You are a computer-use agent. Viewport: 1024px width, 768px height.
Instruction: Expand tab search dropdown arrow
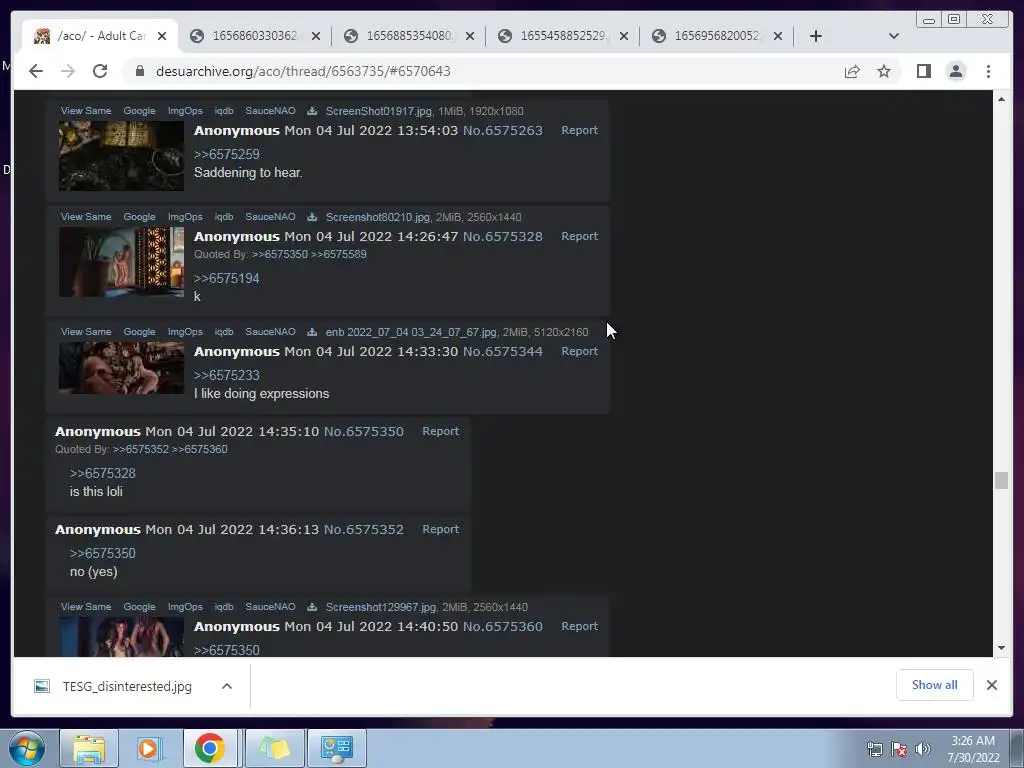(x=894, y=36)
